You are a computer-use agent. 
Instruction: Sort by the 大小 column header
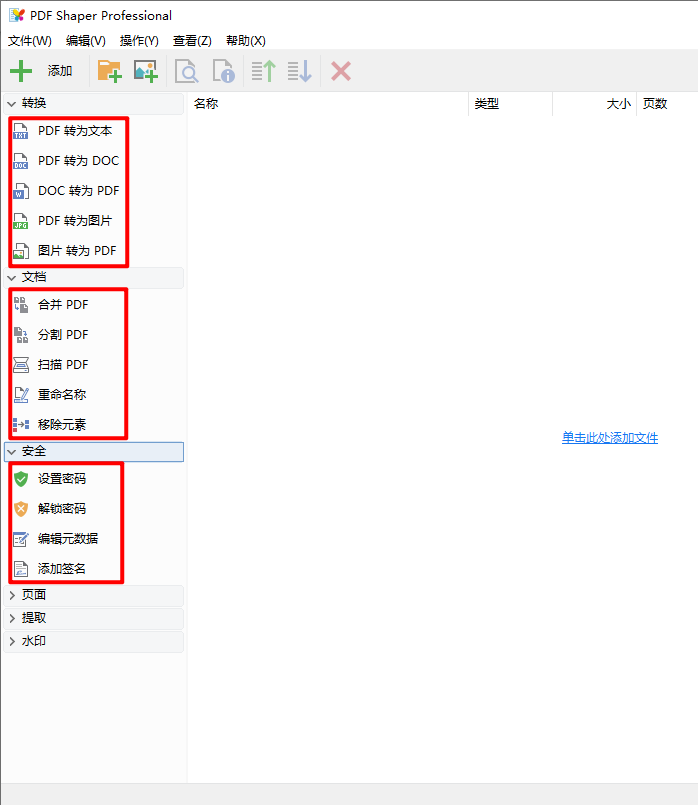594,104
